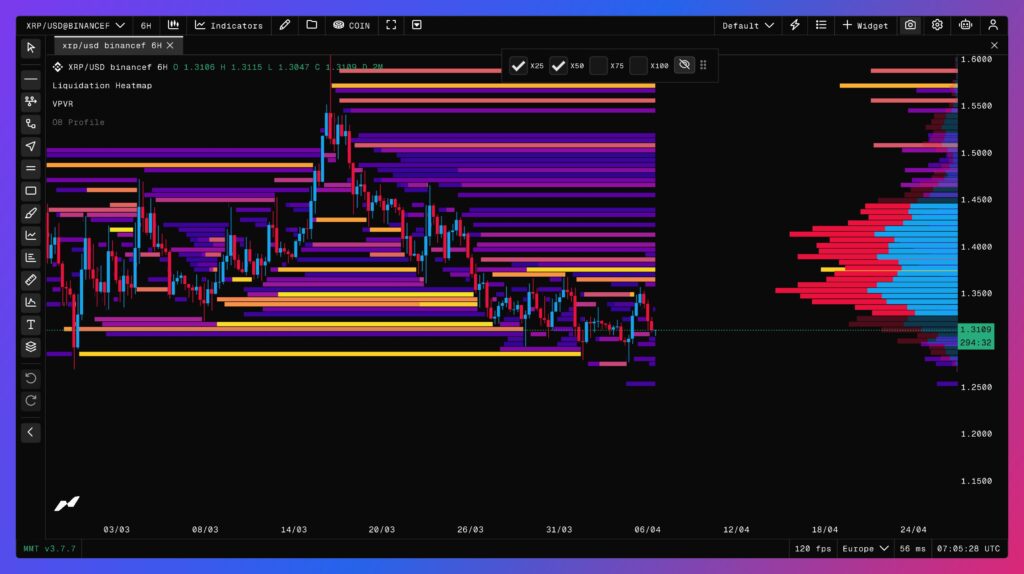Click the 20/03 date axis label

381,530
